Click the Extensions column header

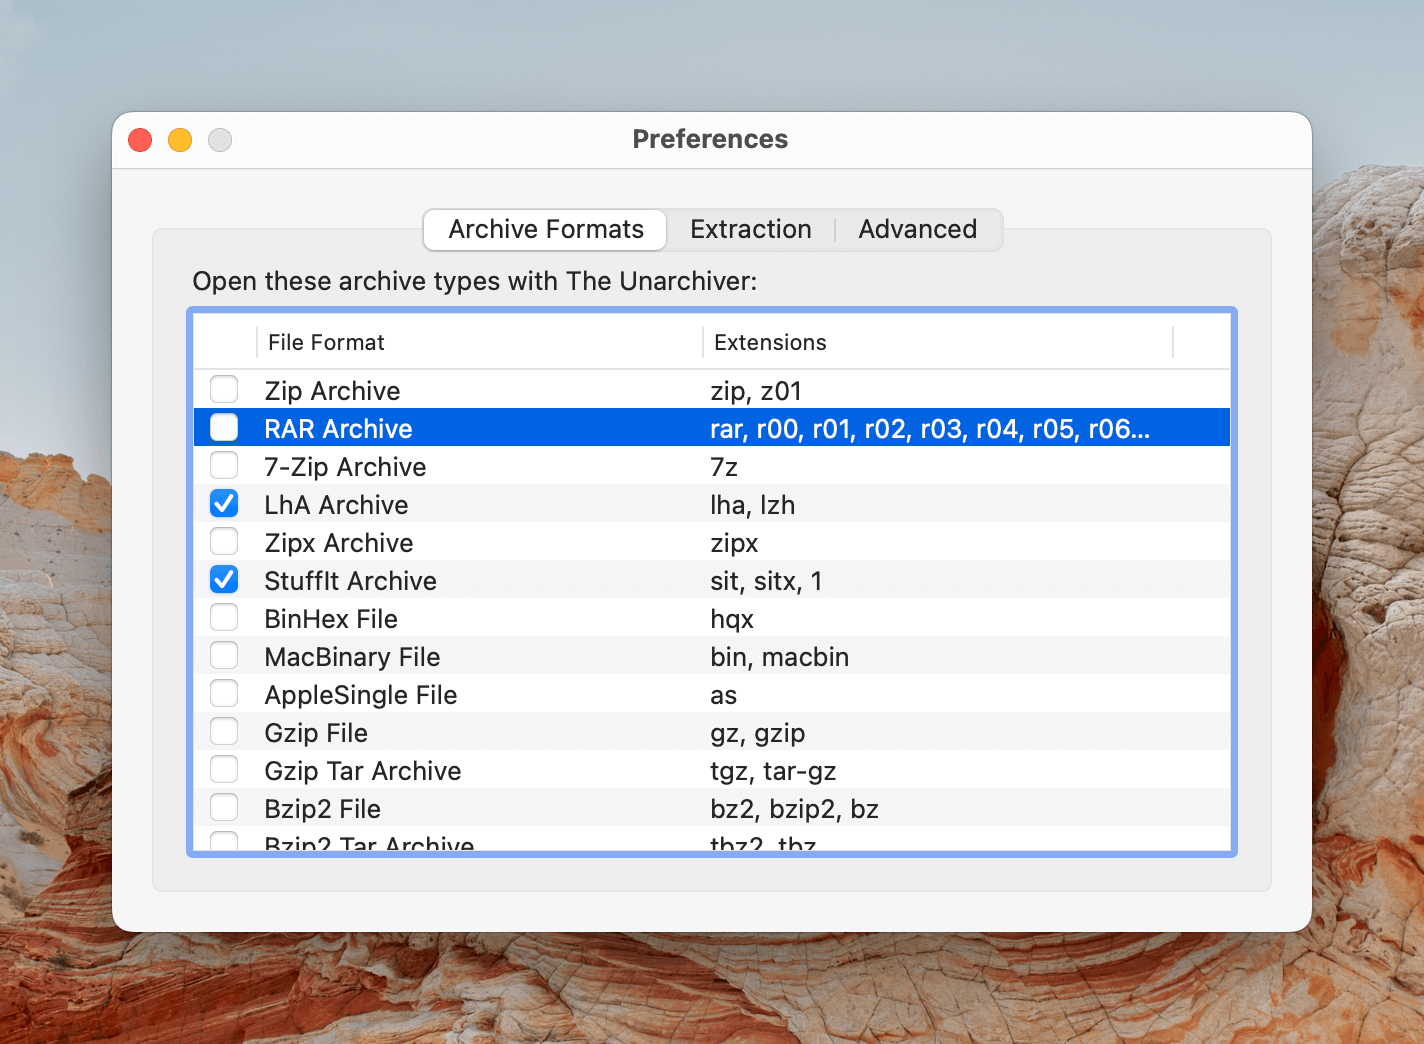pos(770,342)
